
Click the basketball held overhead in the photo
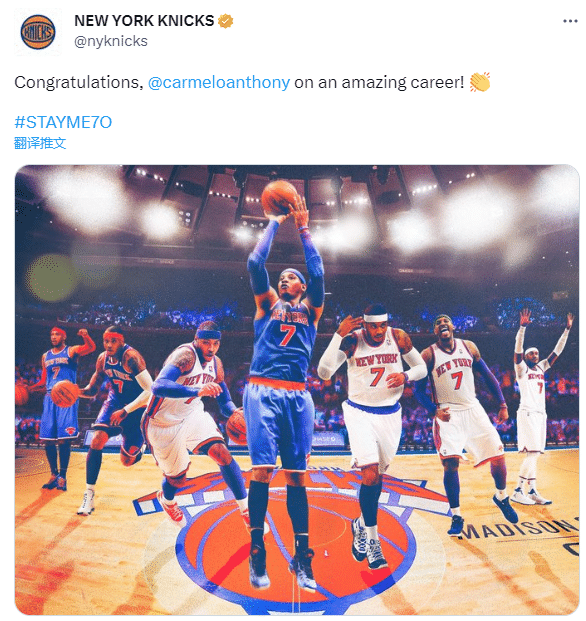click(280, 198)
